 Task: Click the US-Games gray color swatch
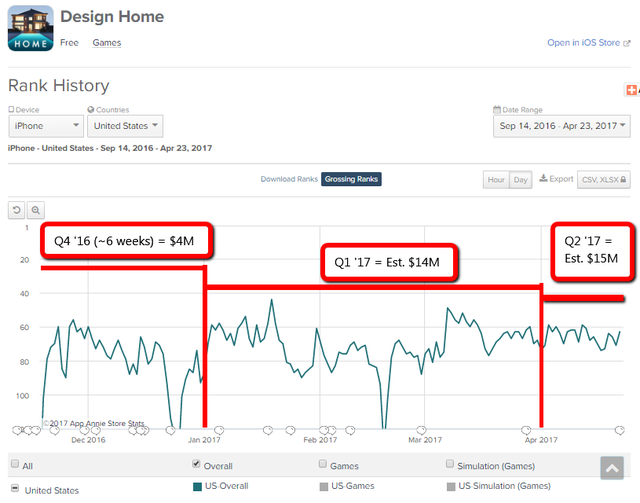coord(324,486)
